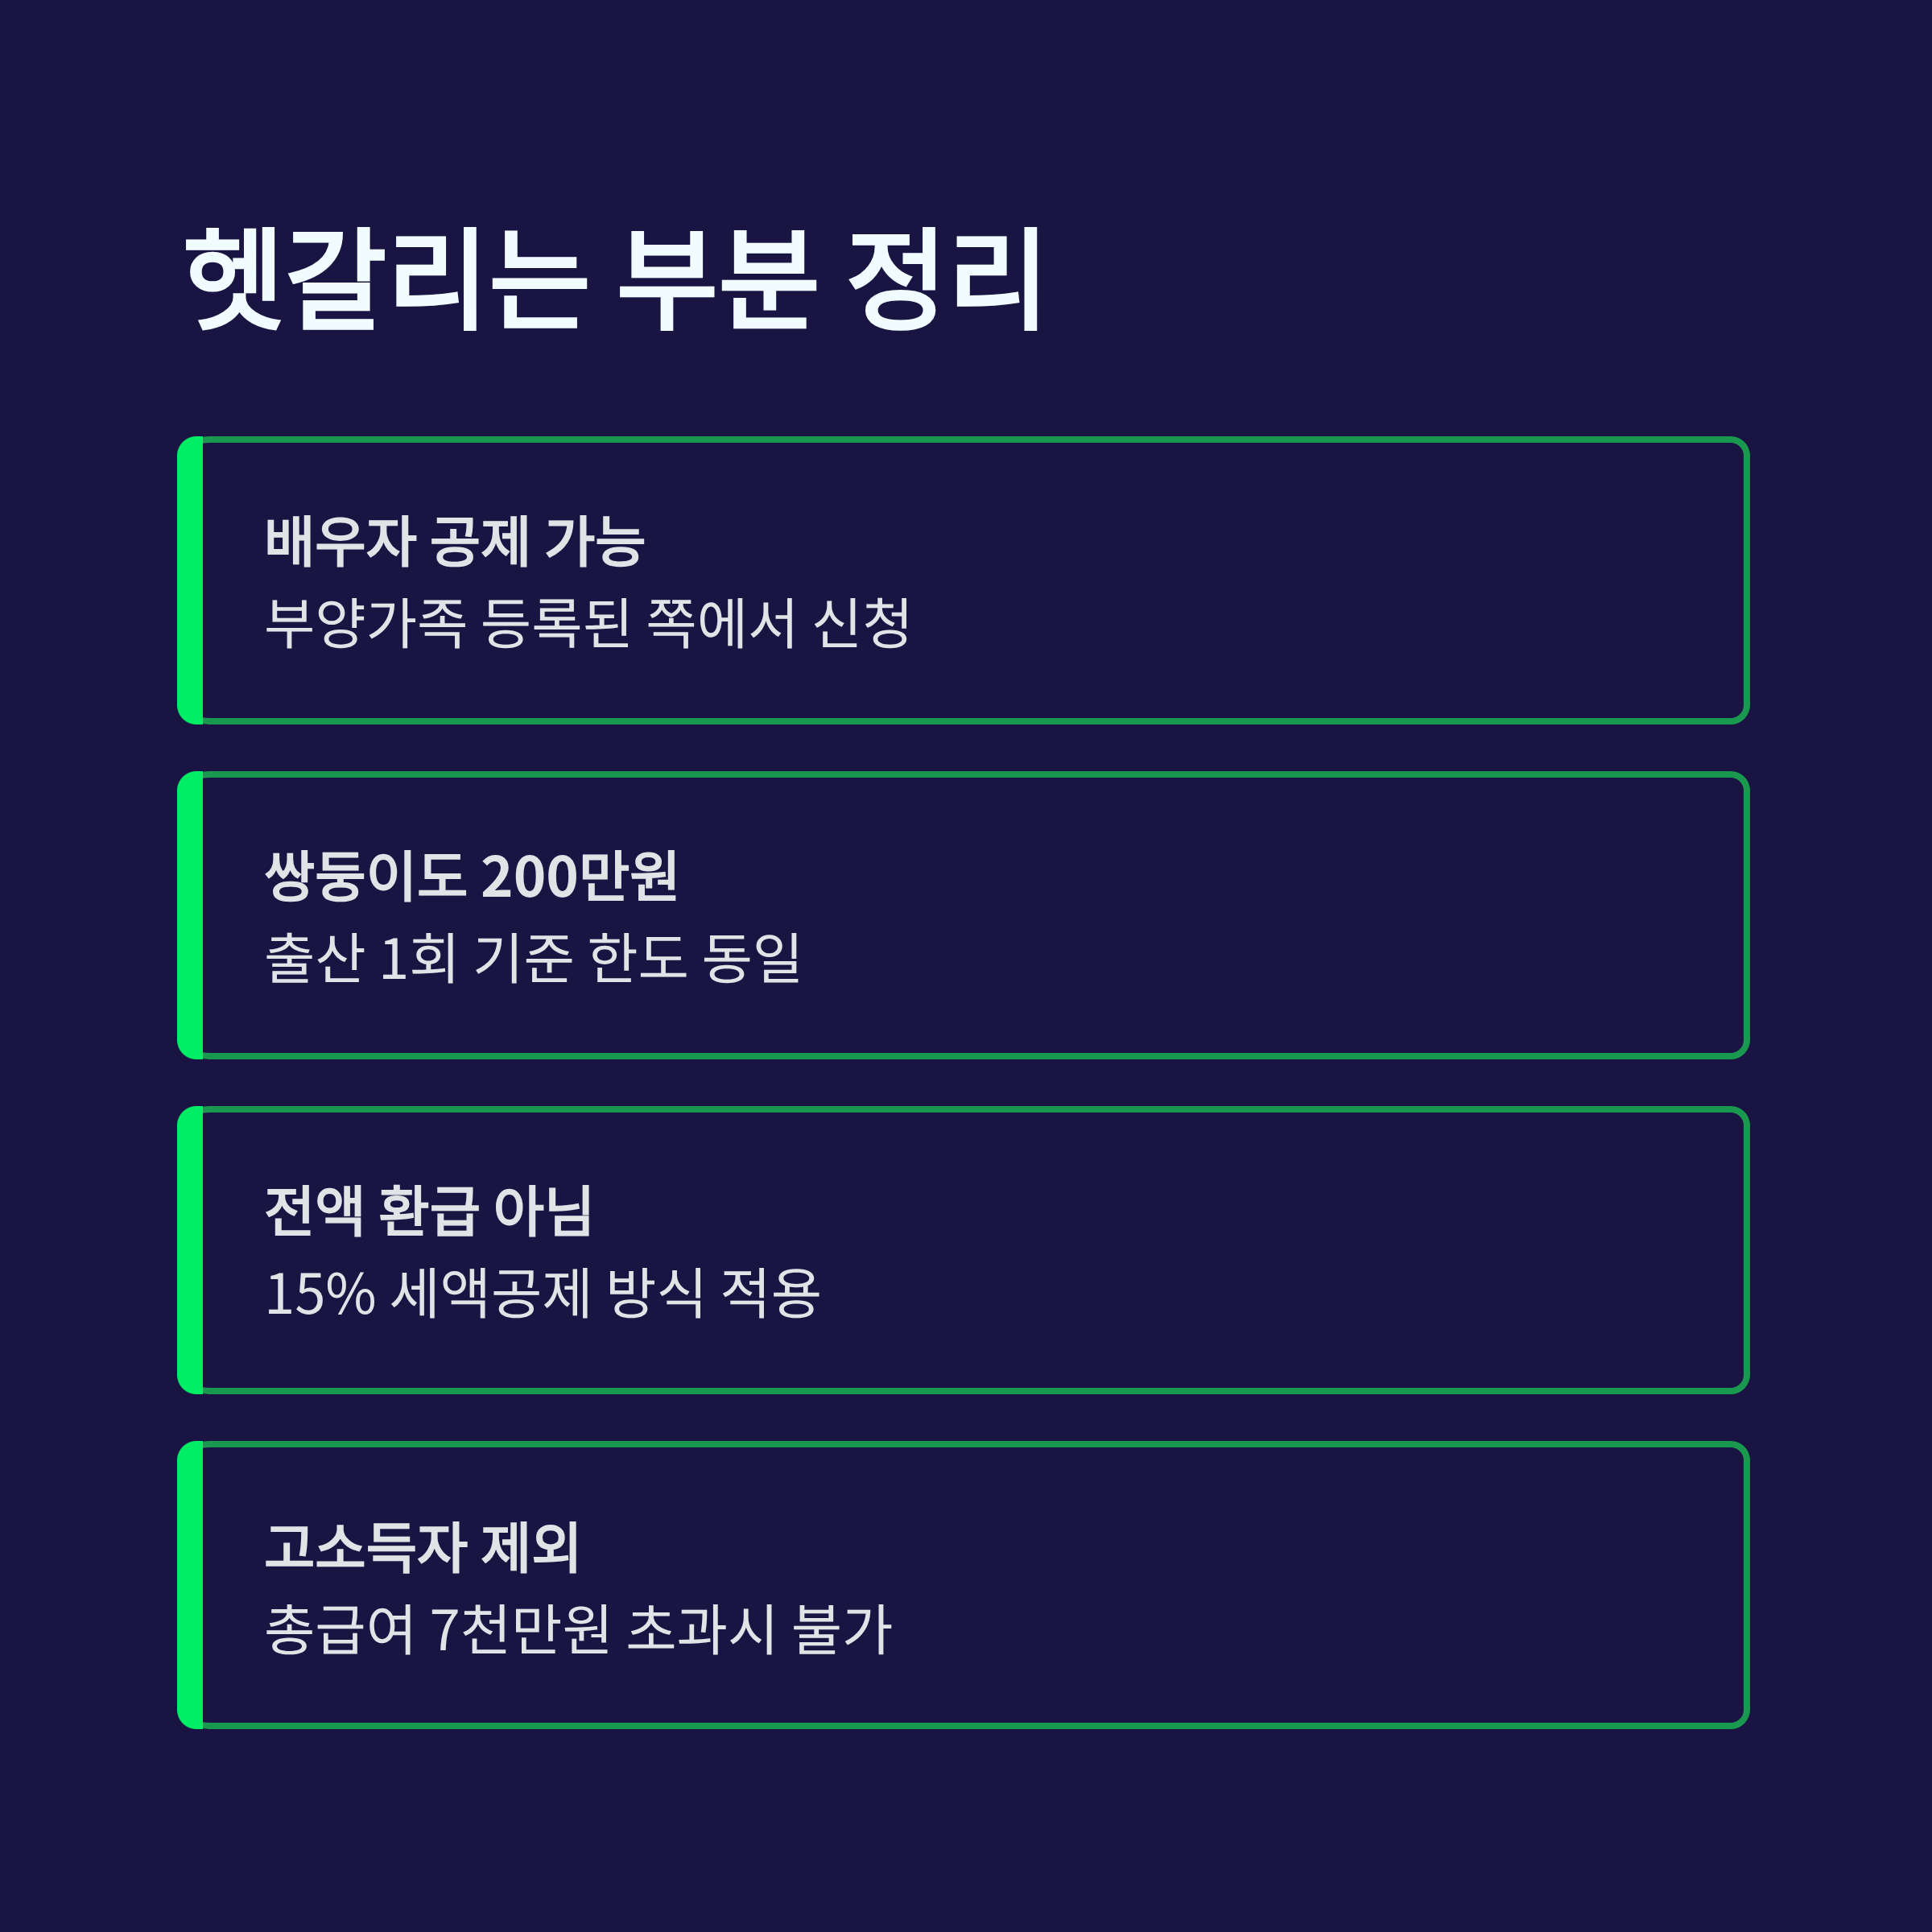The width and height of the screenshot is (1932, 1932).
Task: Click the word 신청 in first card
Action: (x=862, y=623)
